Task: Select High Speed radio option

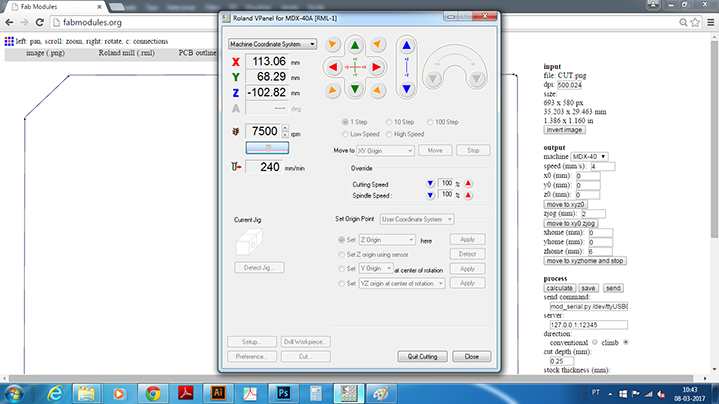Action: tap(389, 134)
